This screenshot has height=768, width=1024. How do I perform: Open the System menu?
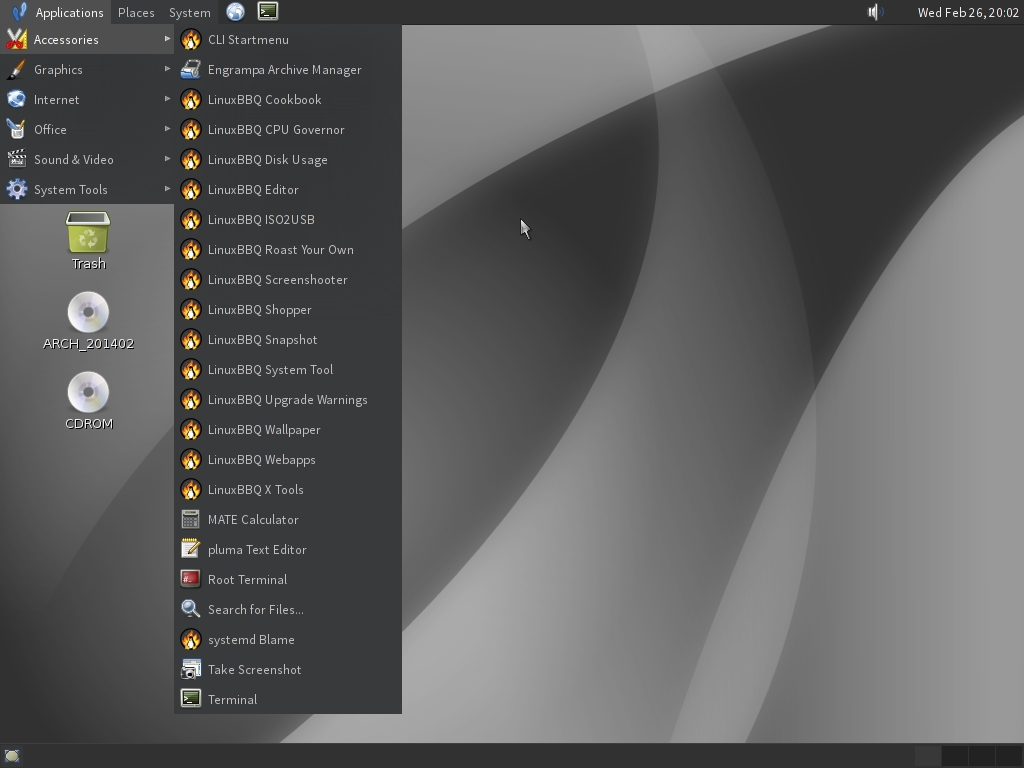pos(189,12)
